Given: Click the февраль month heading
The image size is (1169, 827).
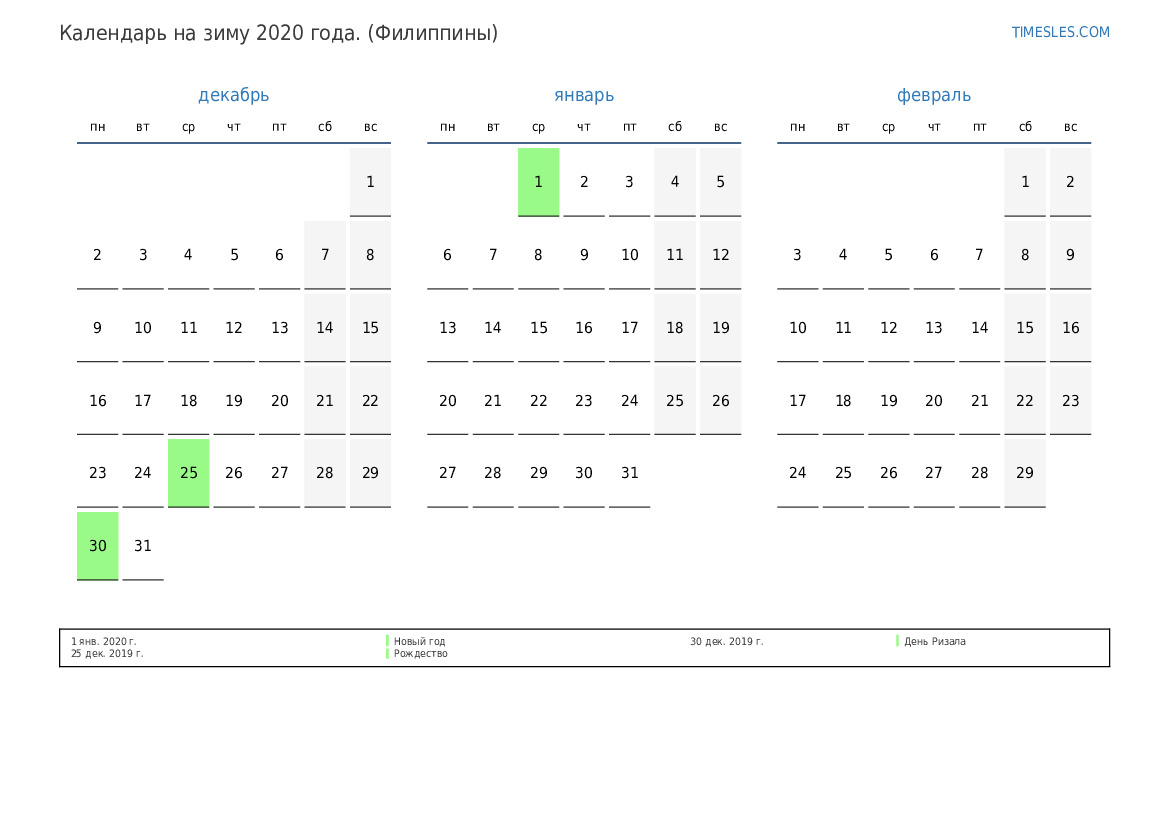Looking at the screenshot, I should tap(933, 95).
